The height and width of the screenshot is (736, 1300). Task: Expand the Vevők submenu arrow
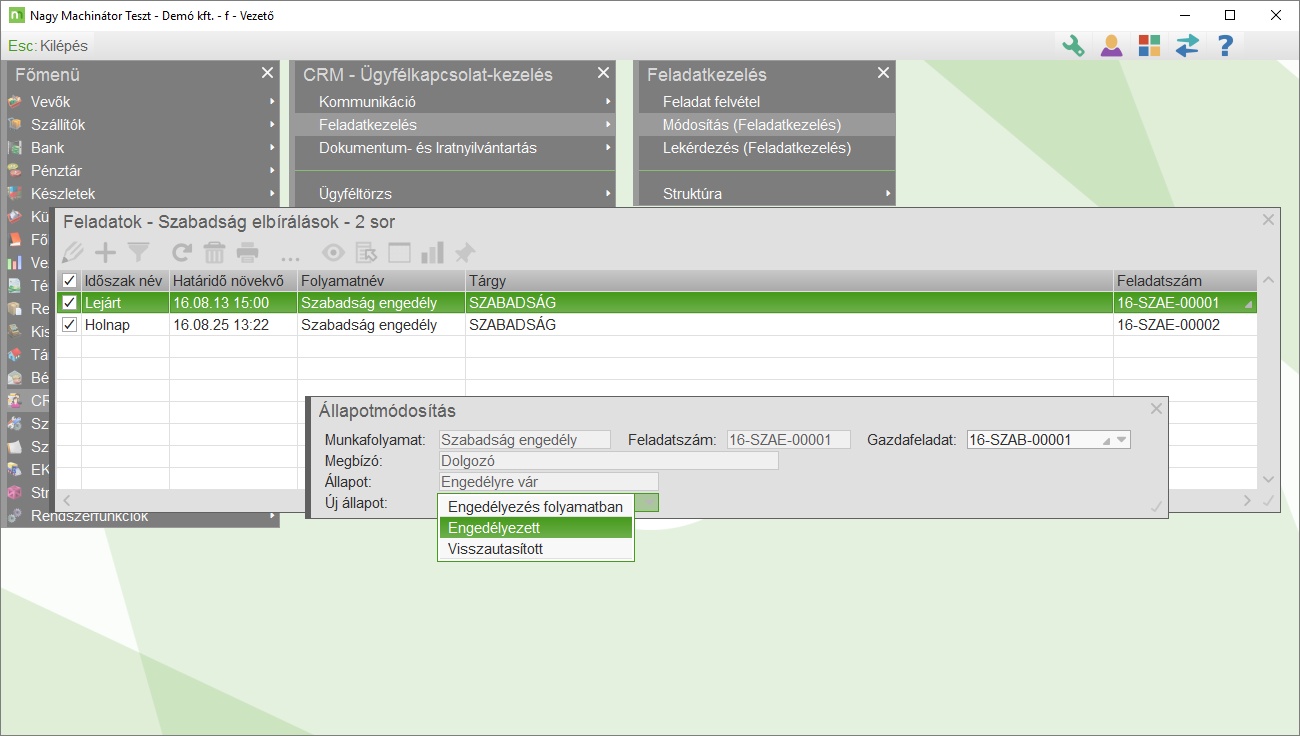(x=272, y=102)
